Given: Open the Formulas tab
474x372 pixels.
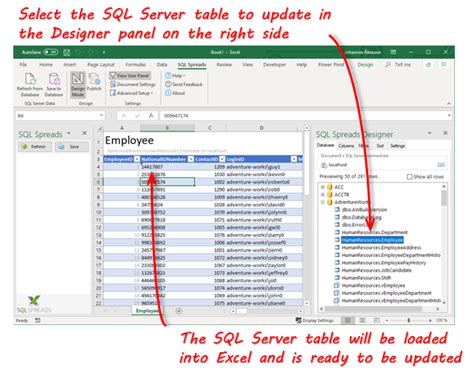Looking at the screenshot, I should [x=136, y=65].
